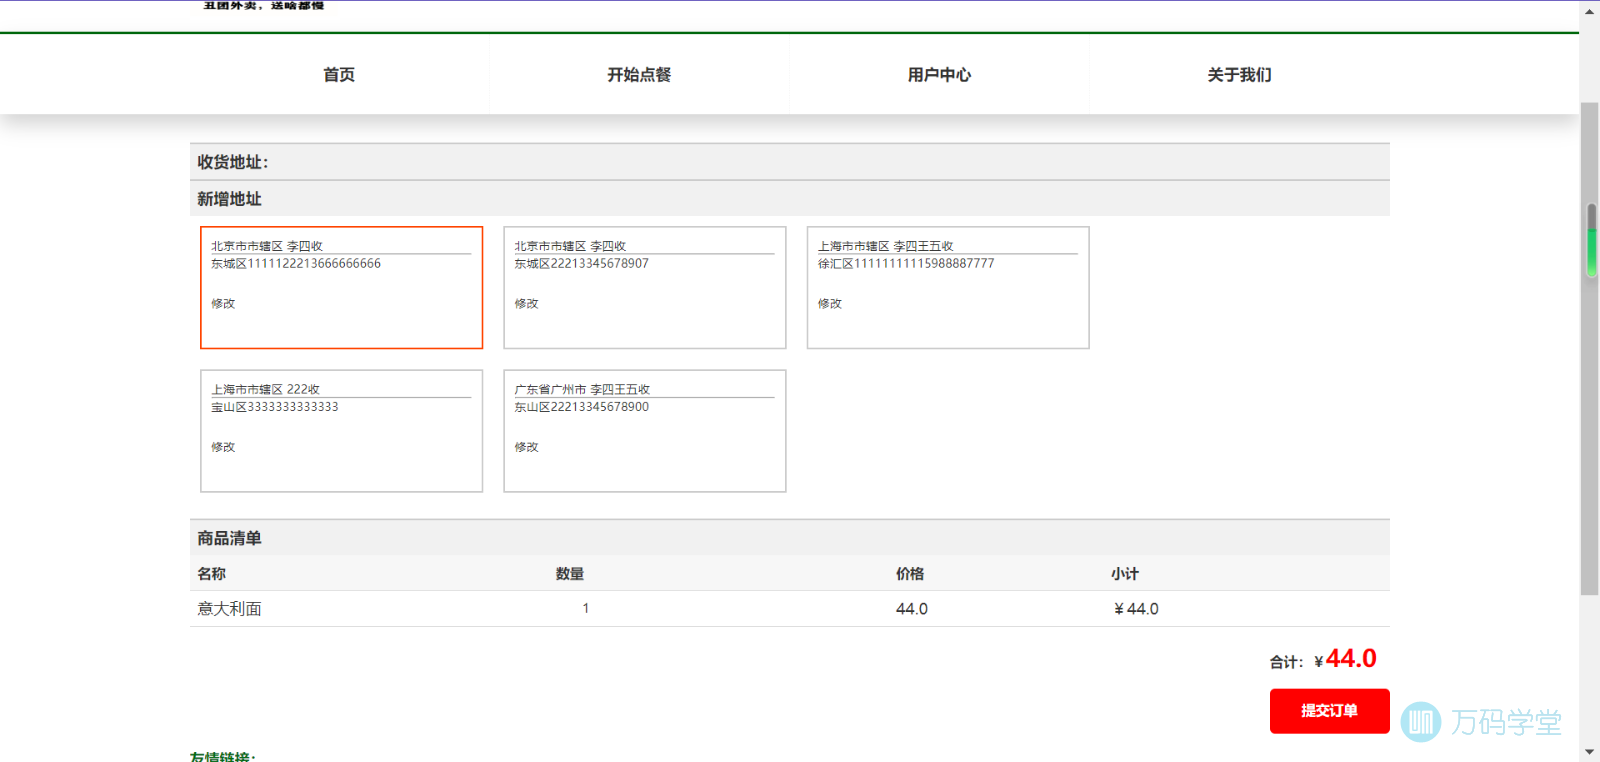Click the 新增地址 link
1600x762 pixels.
click(229, 199)
